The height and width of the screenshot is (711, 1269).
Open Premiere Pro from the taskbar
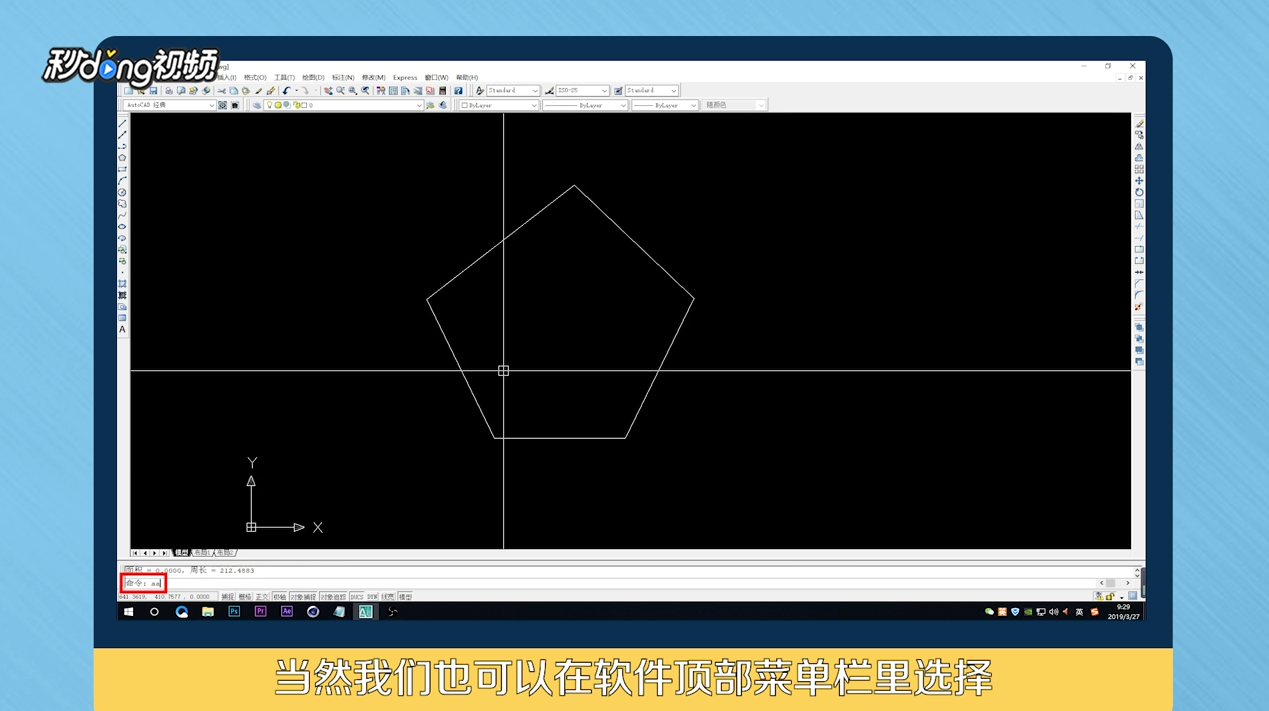pos(260,611)
